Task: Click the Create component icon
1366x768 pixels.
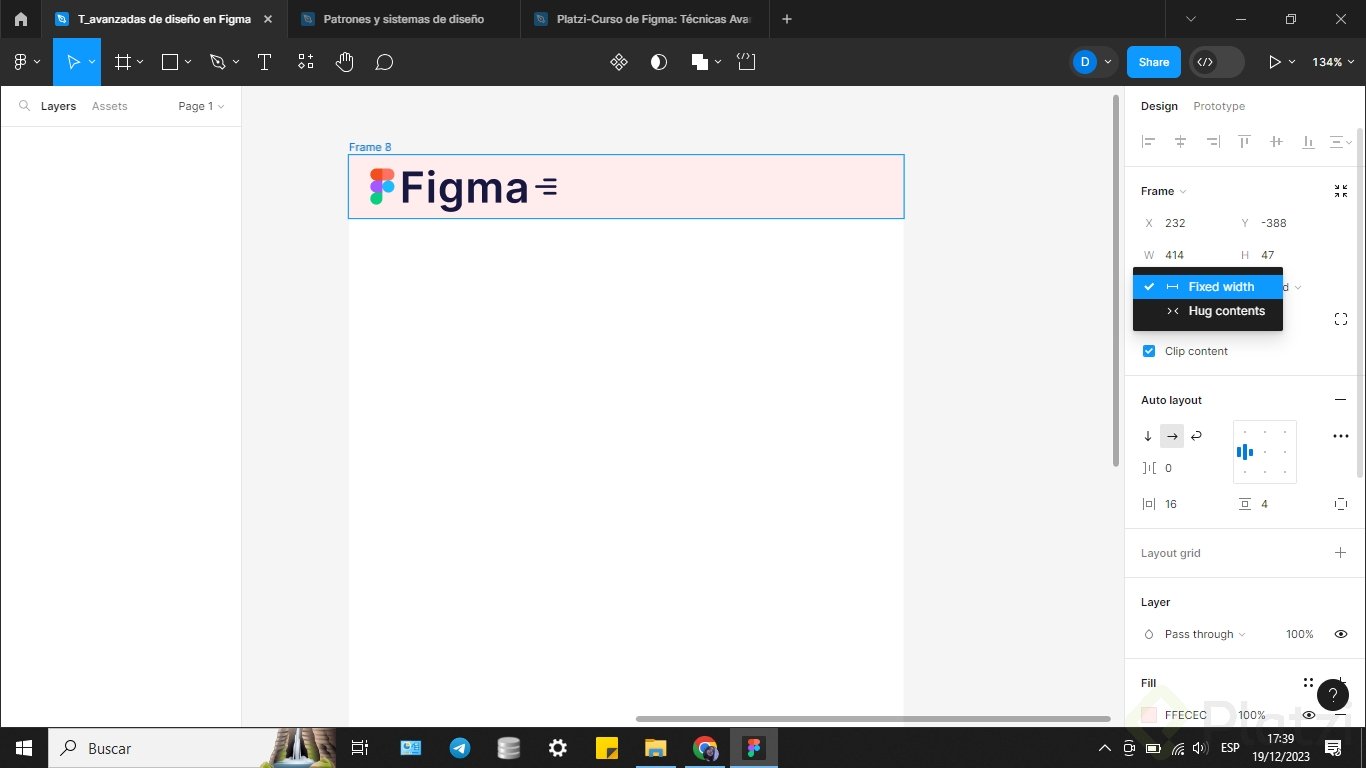Action: (619, 62)
